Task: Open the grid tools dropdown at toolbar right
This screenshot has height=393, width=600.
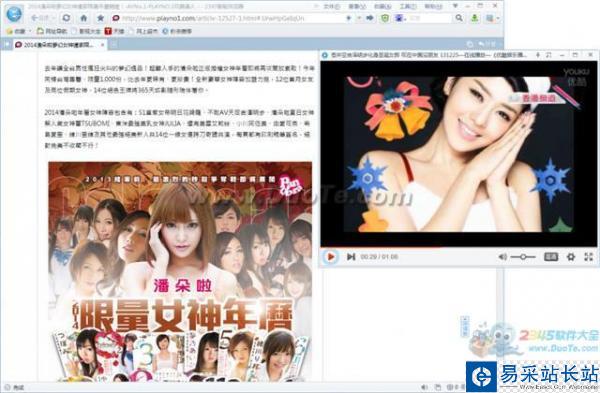Action: pos(492,18)
